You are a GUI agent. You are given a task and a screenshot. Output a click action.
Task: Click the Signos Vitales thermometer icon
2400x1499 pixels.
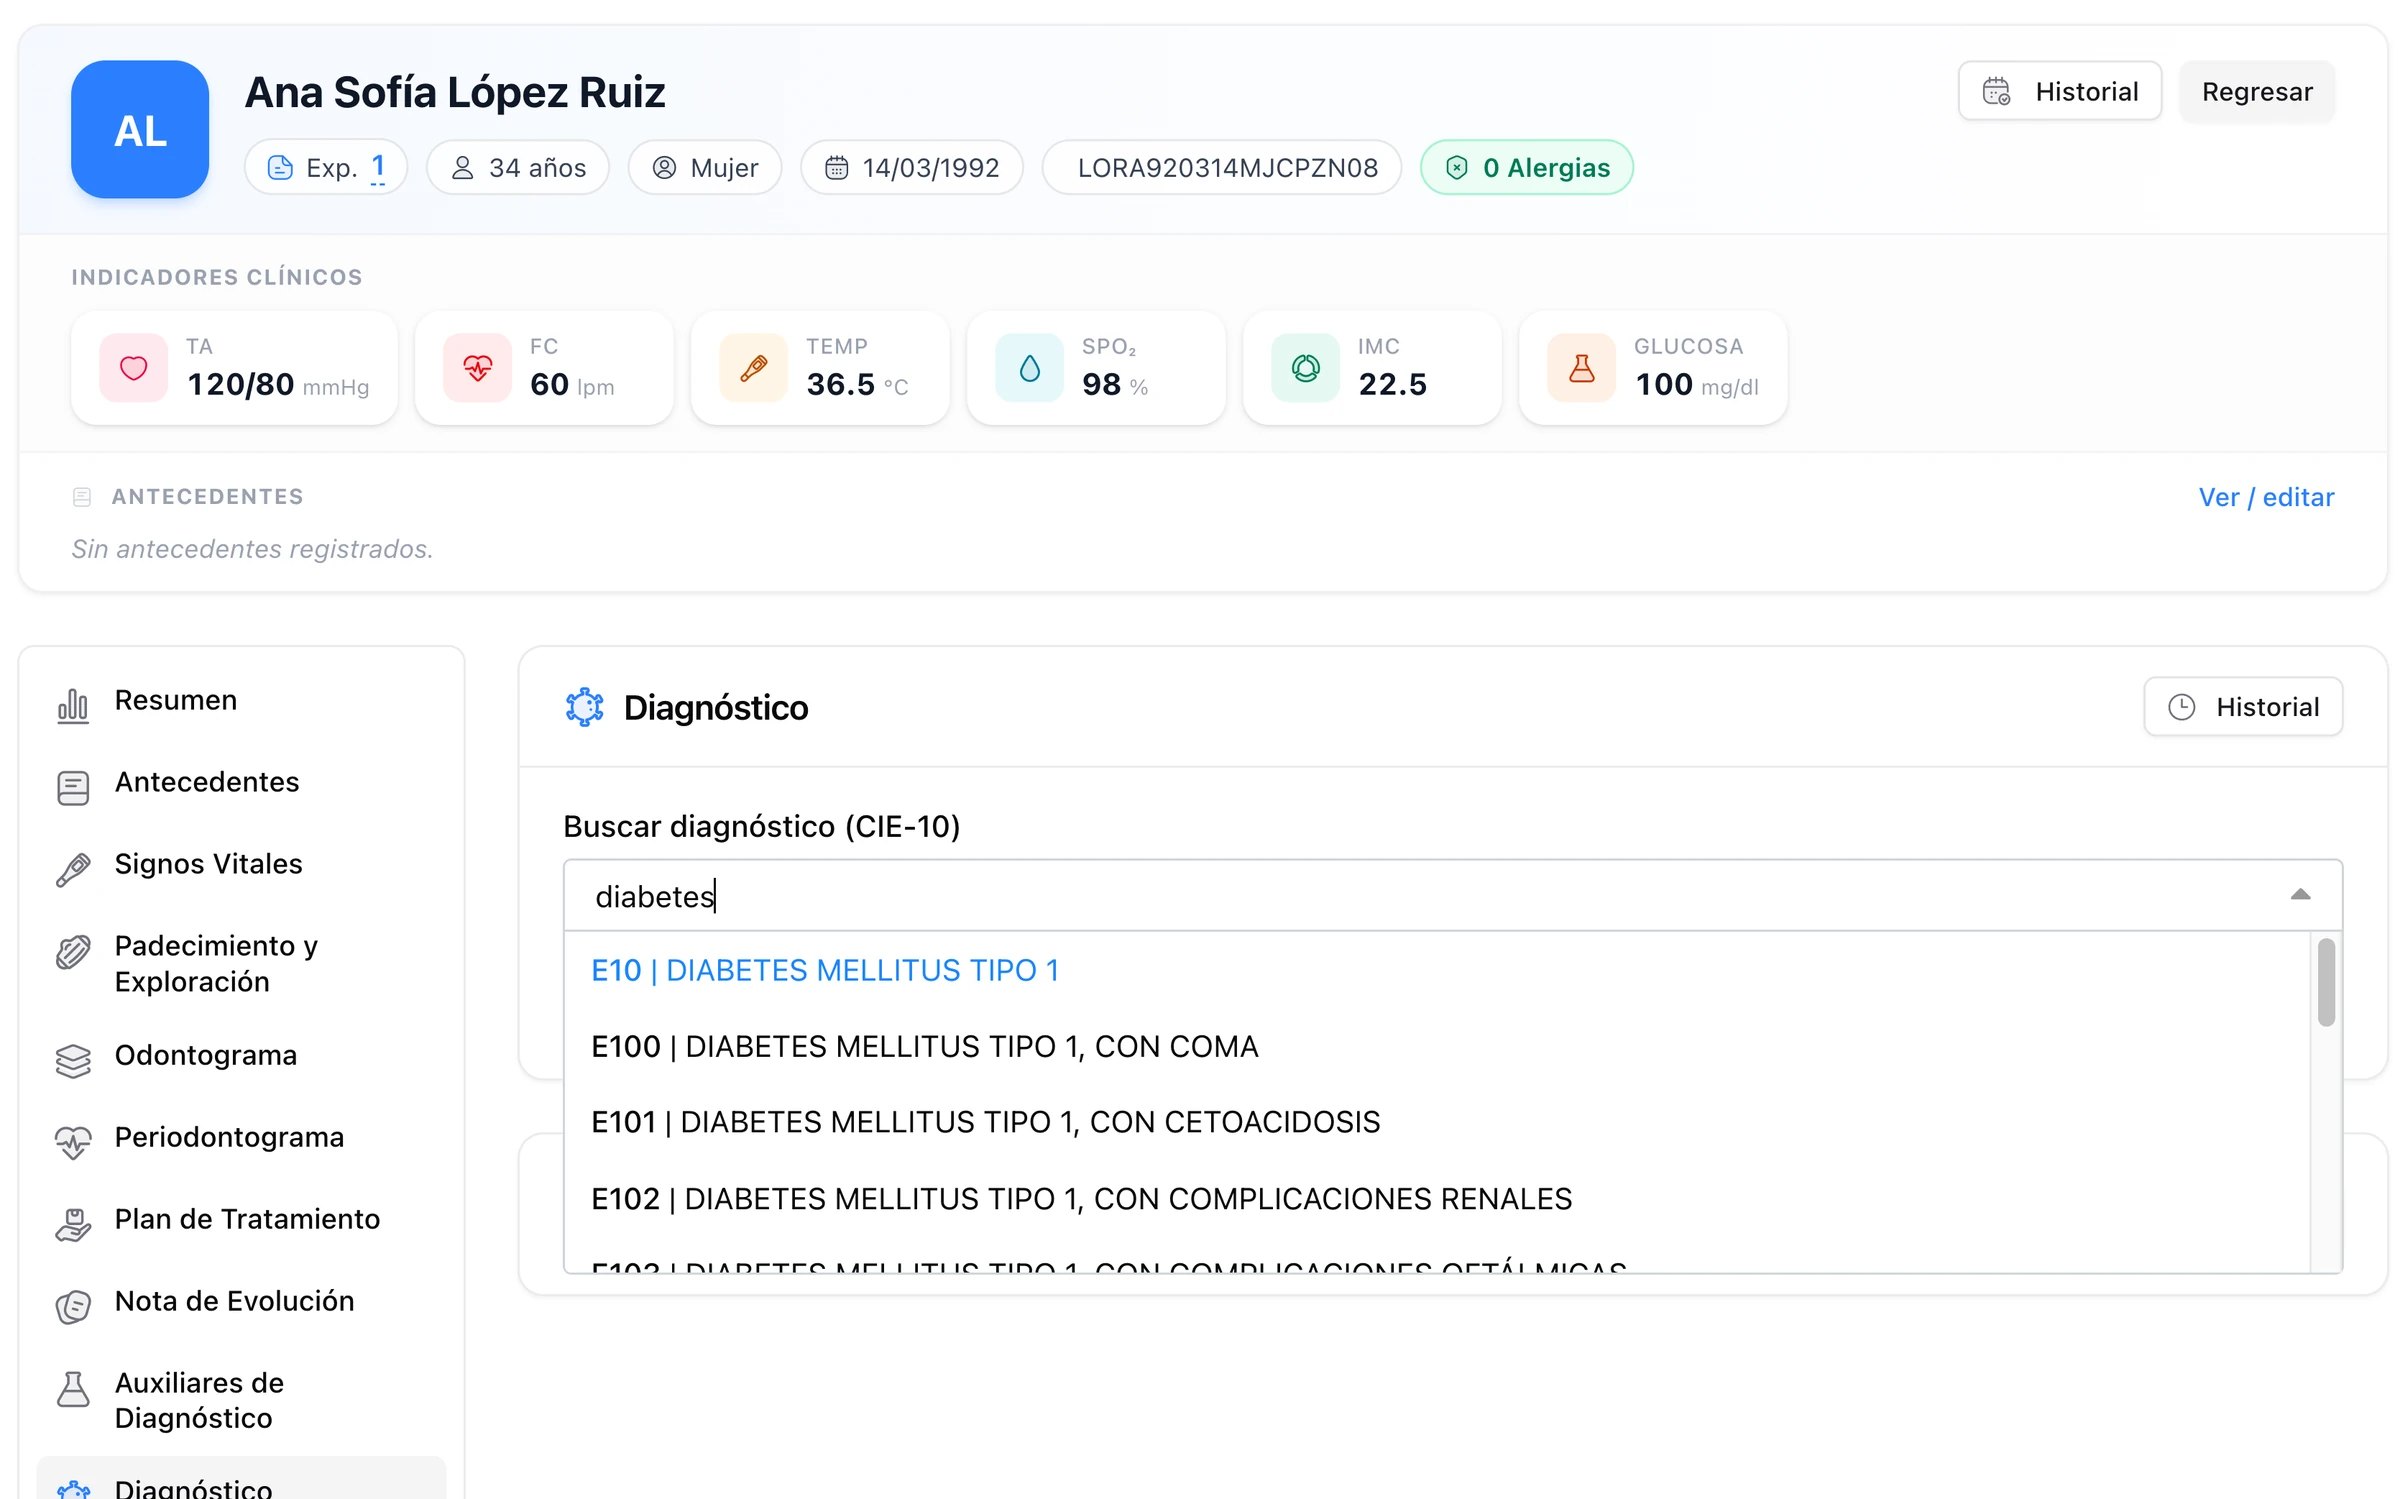(x=73, y=869)
